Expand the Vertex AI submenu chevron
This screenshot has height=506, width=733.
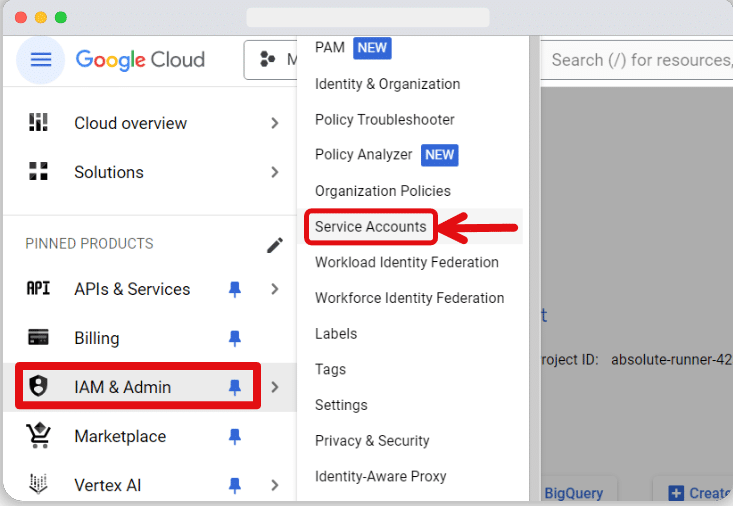pos(275,485)
